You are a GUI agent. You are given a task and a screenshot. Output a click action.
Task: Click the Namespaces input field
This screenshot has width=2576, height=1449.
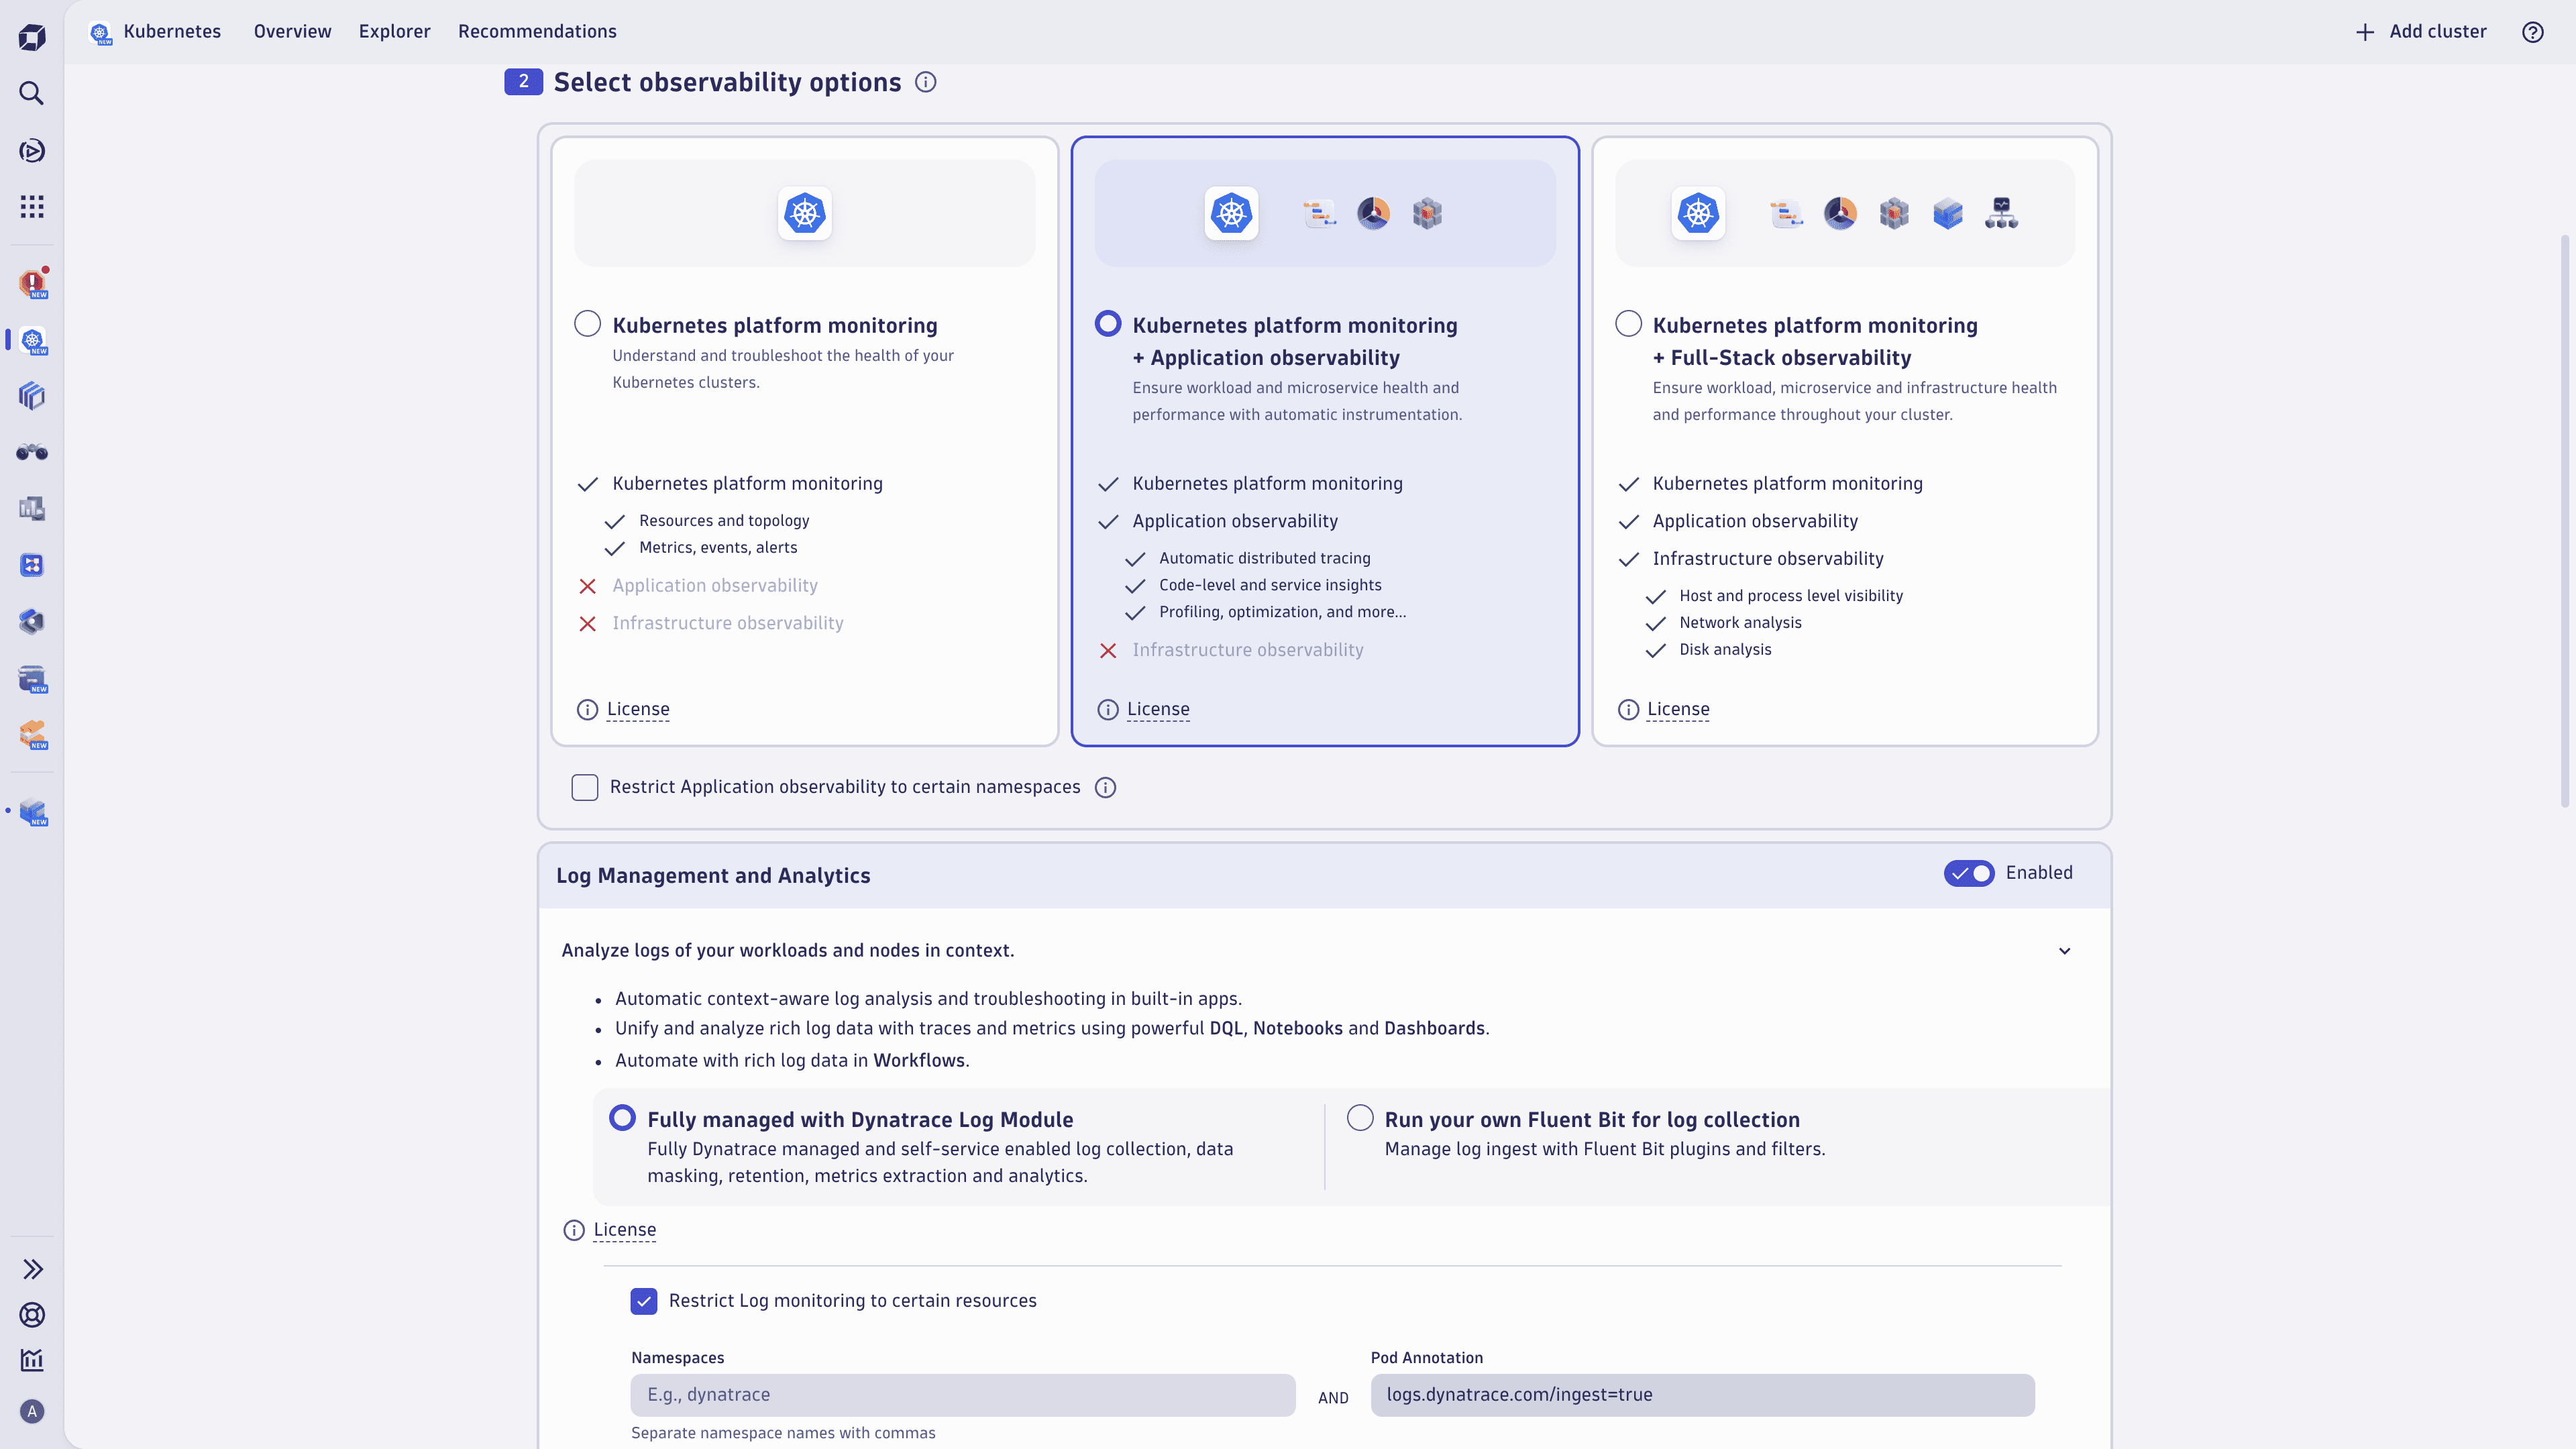click(963, 1395)
